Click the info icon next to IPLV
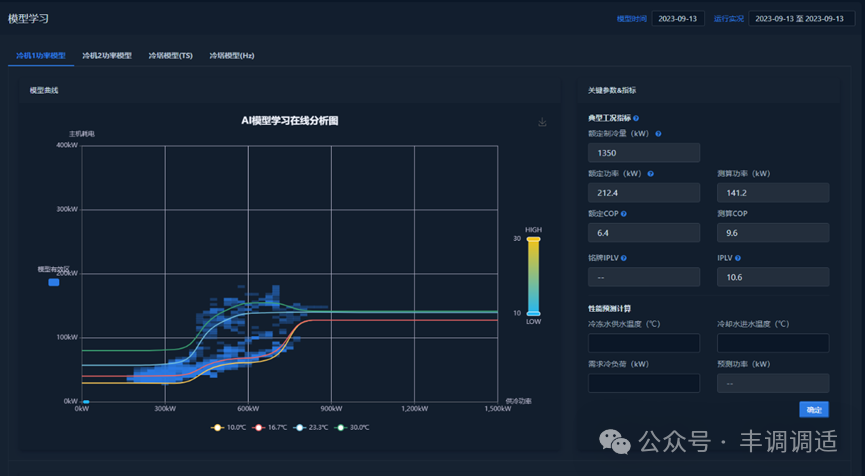This screenshot has width=865, height=476. 738,258
